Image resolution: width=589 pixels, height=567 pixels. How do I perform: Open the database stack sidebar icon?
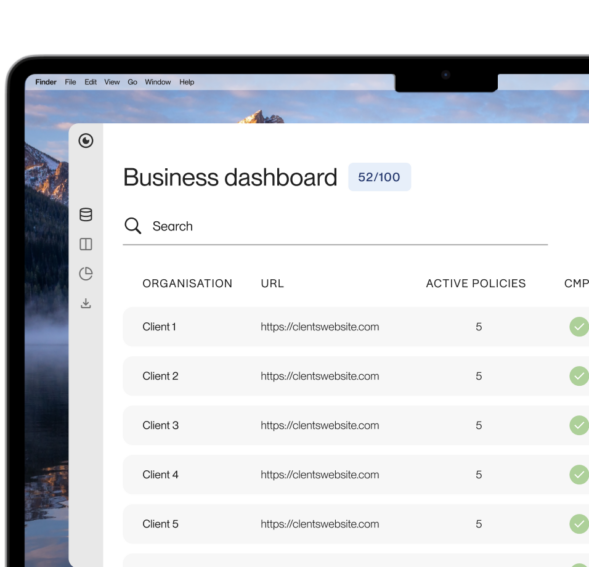click(x=86, y=215)
